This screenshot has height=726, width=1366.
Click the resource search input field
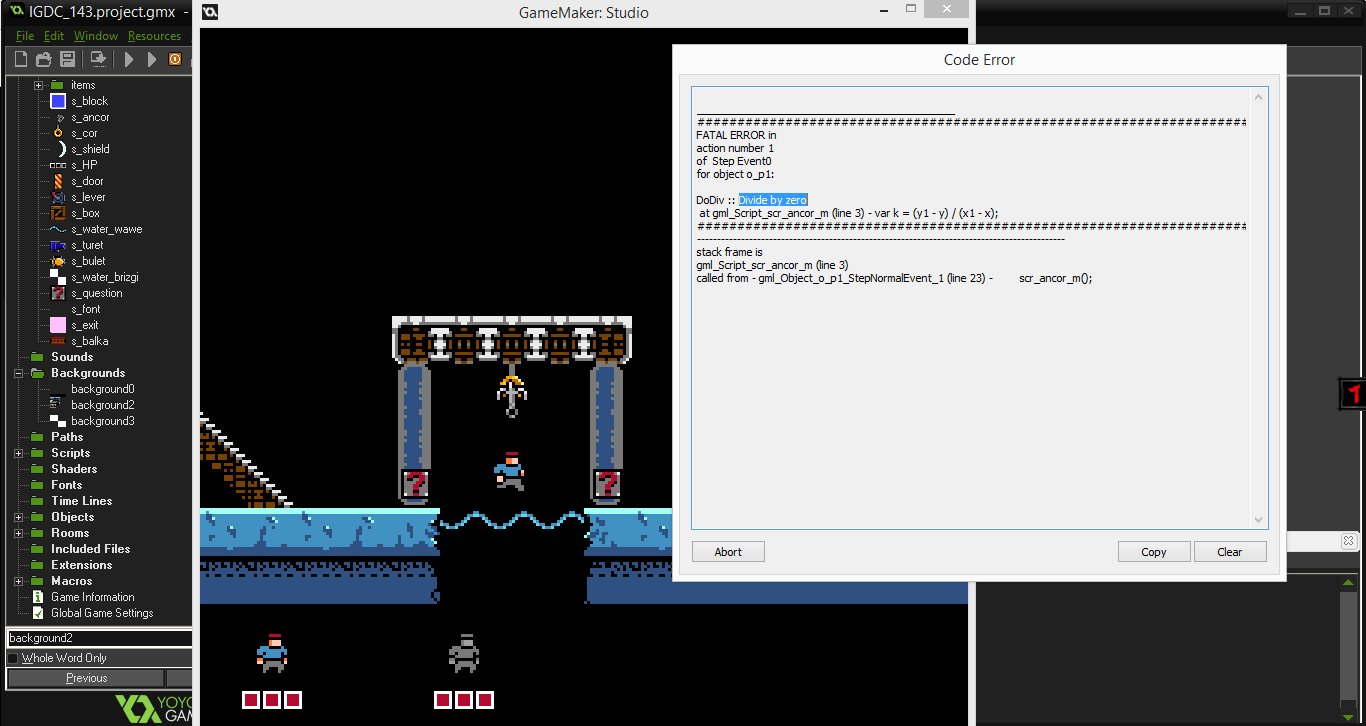point(99,638)
